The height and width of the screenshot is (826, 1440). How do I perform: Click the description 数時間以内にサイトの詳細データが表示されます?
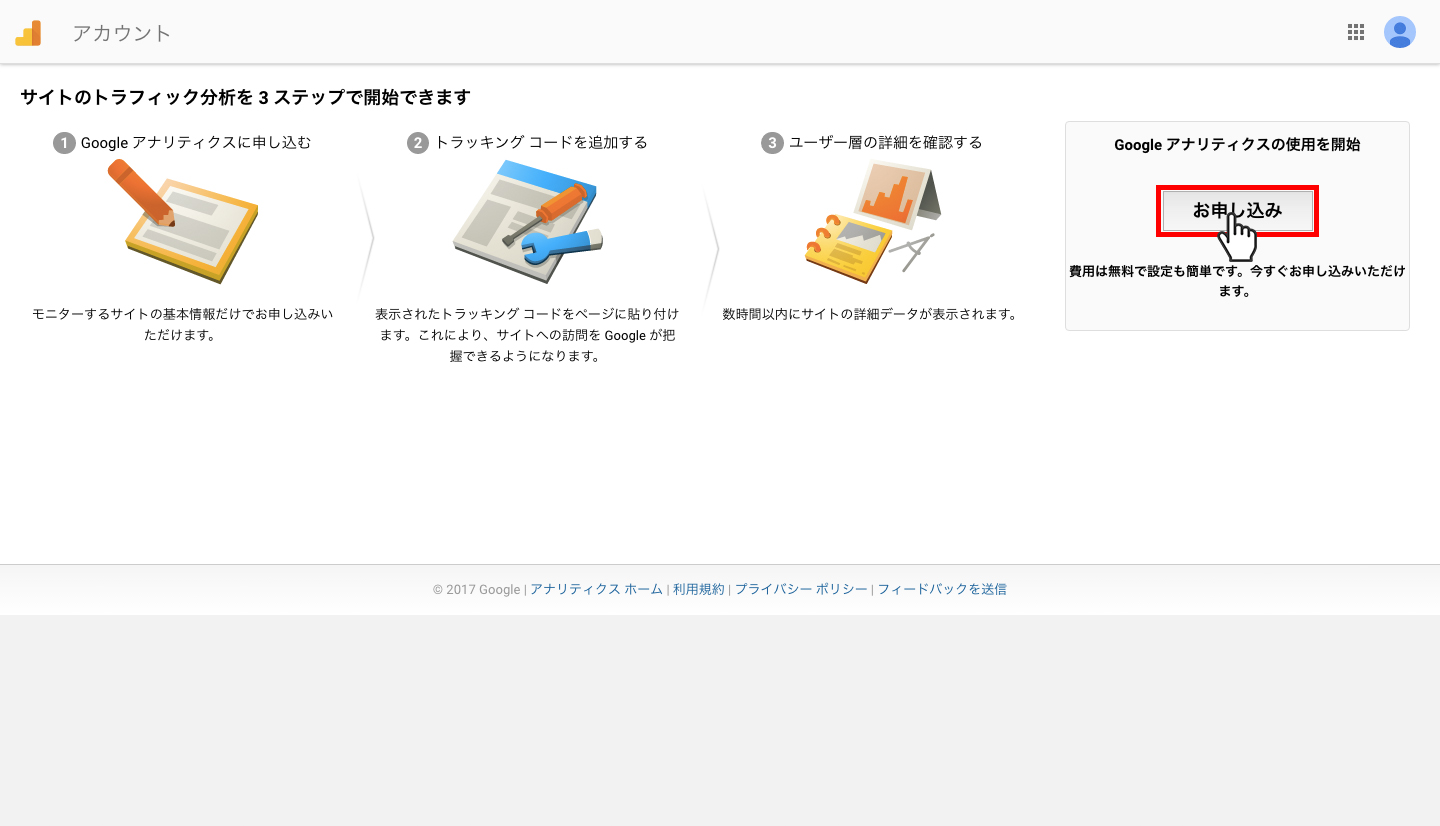870,314
